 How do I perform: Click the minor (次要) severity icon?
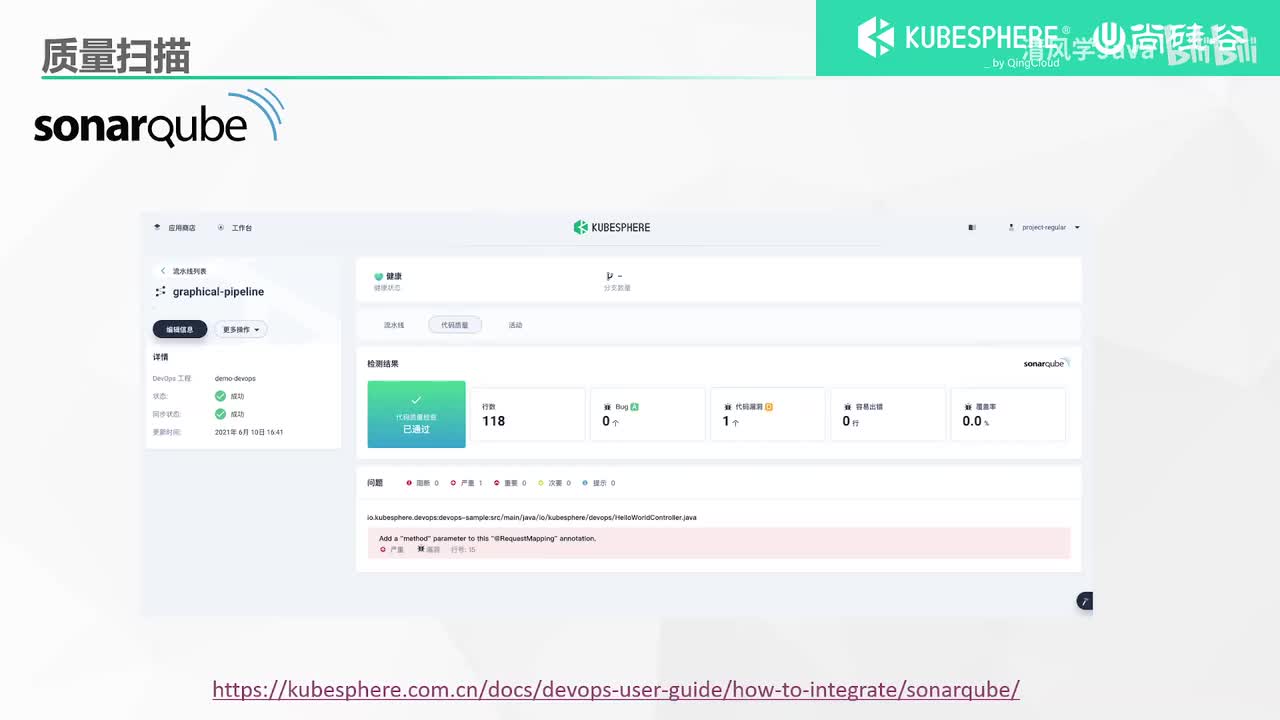541,483
